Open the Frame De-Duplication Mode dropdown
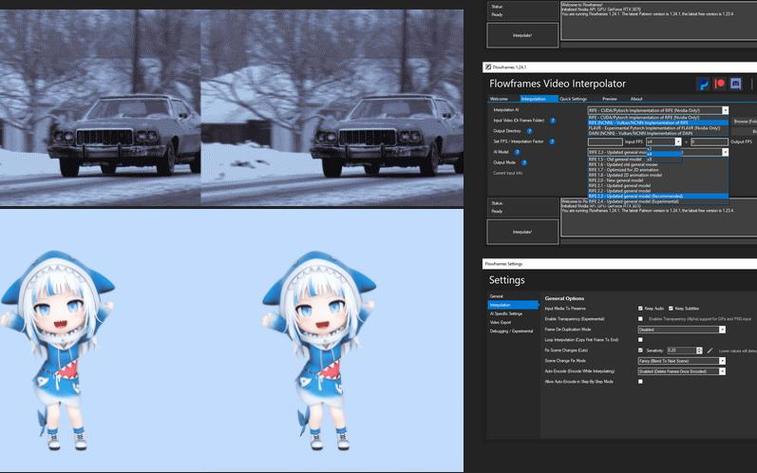The height and width of the screenshot is (473, 757). (x=681, y=330)
